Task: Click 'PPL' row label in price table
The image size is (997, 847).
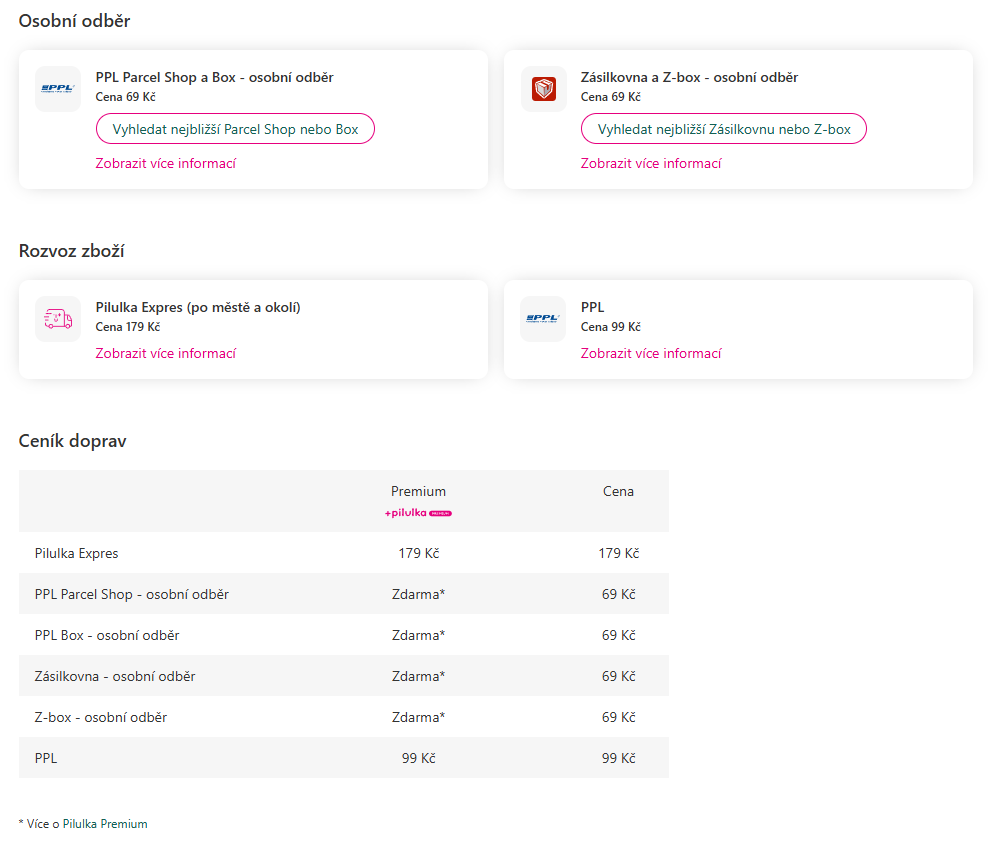Action: [46, 758]
